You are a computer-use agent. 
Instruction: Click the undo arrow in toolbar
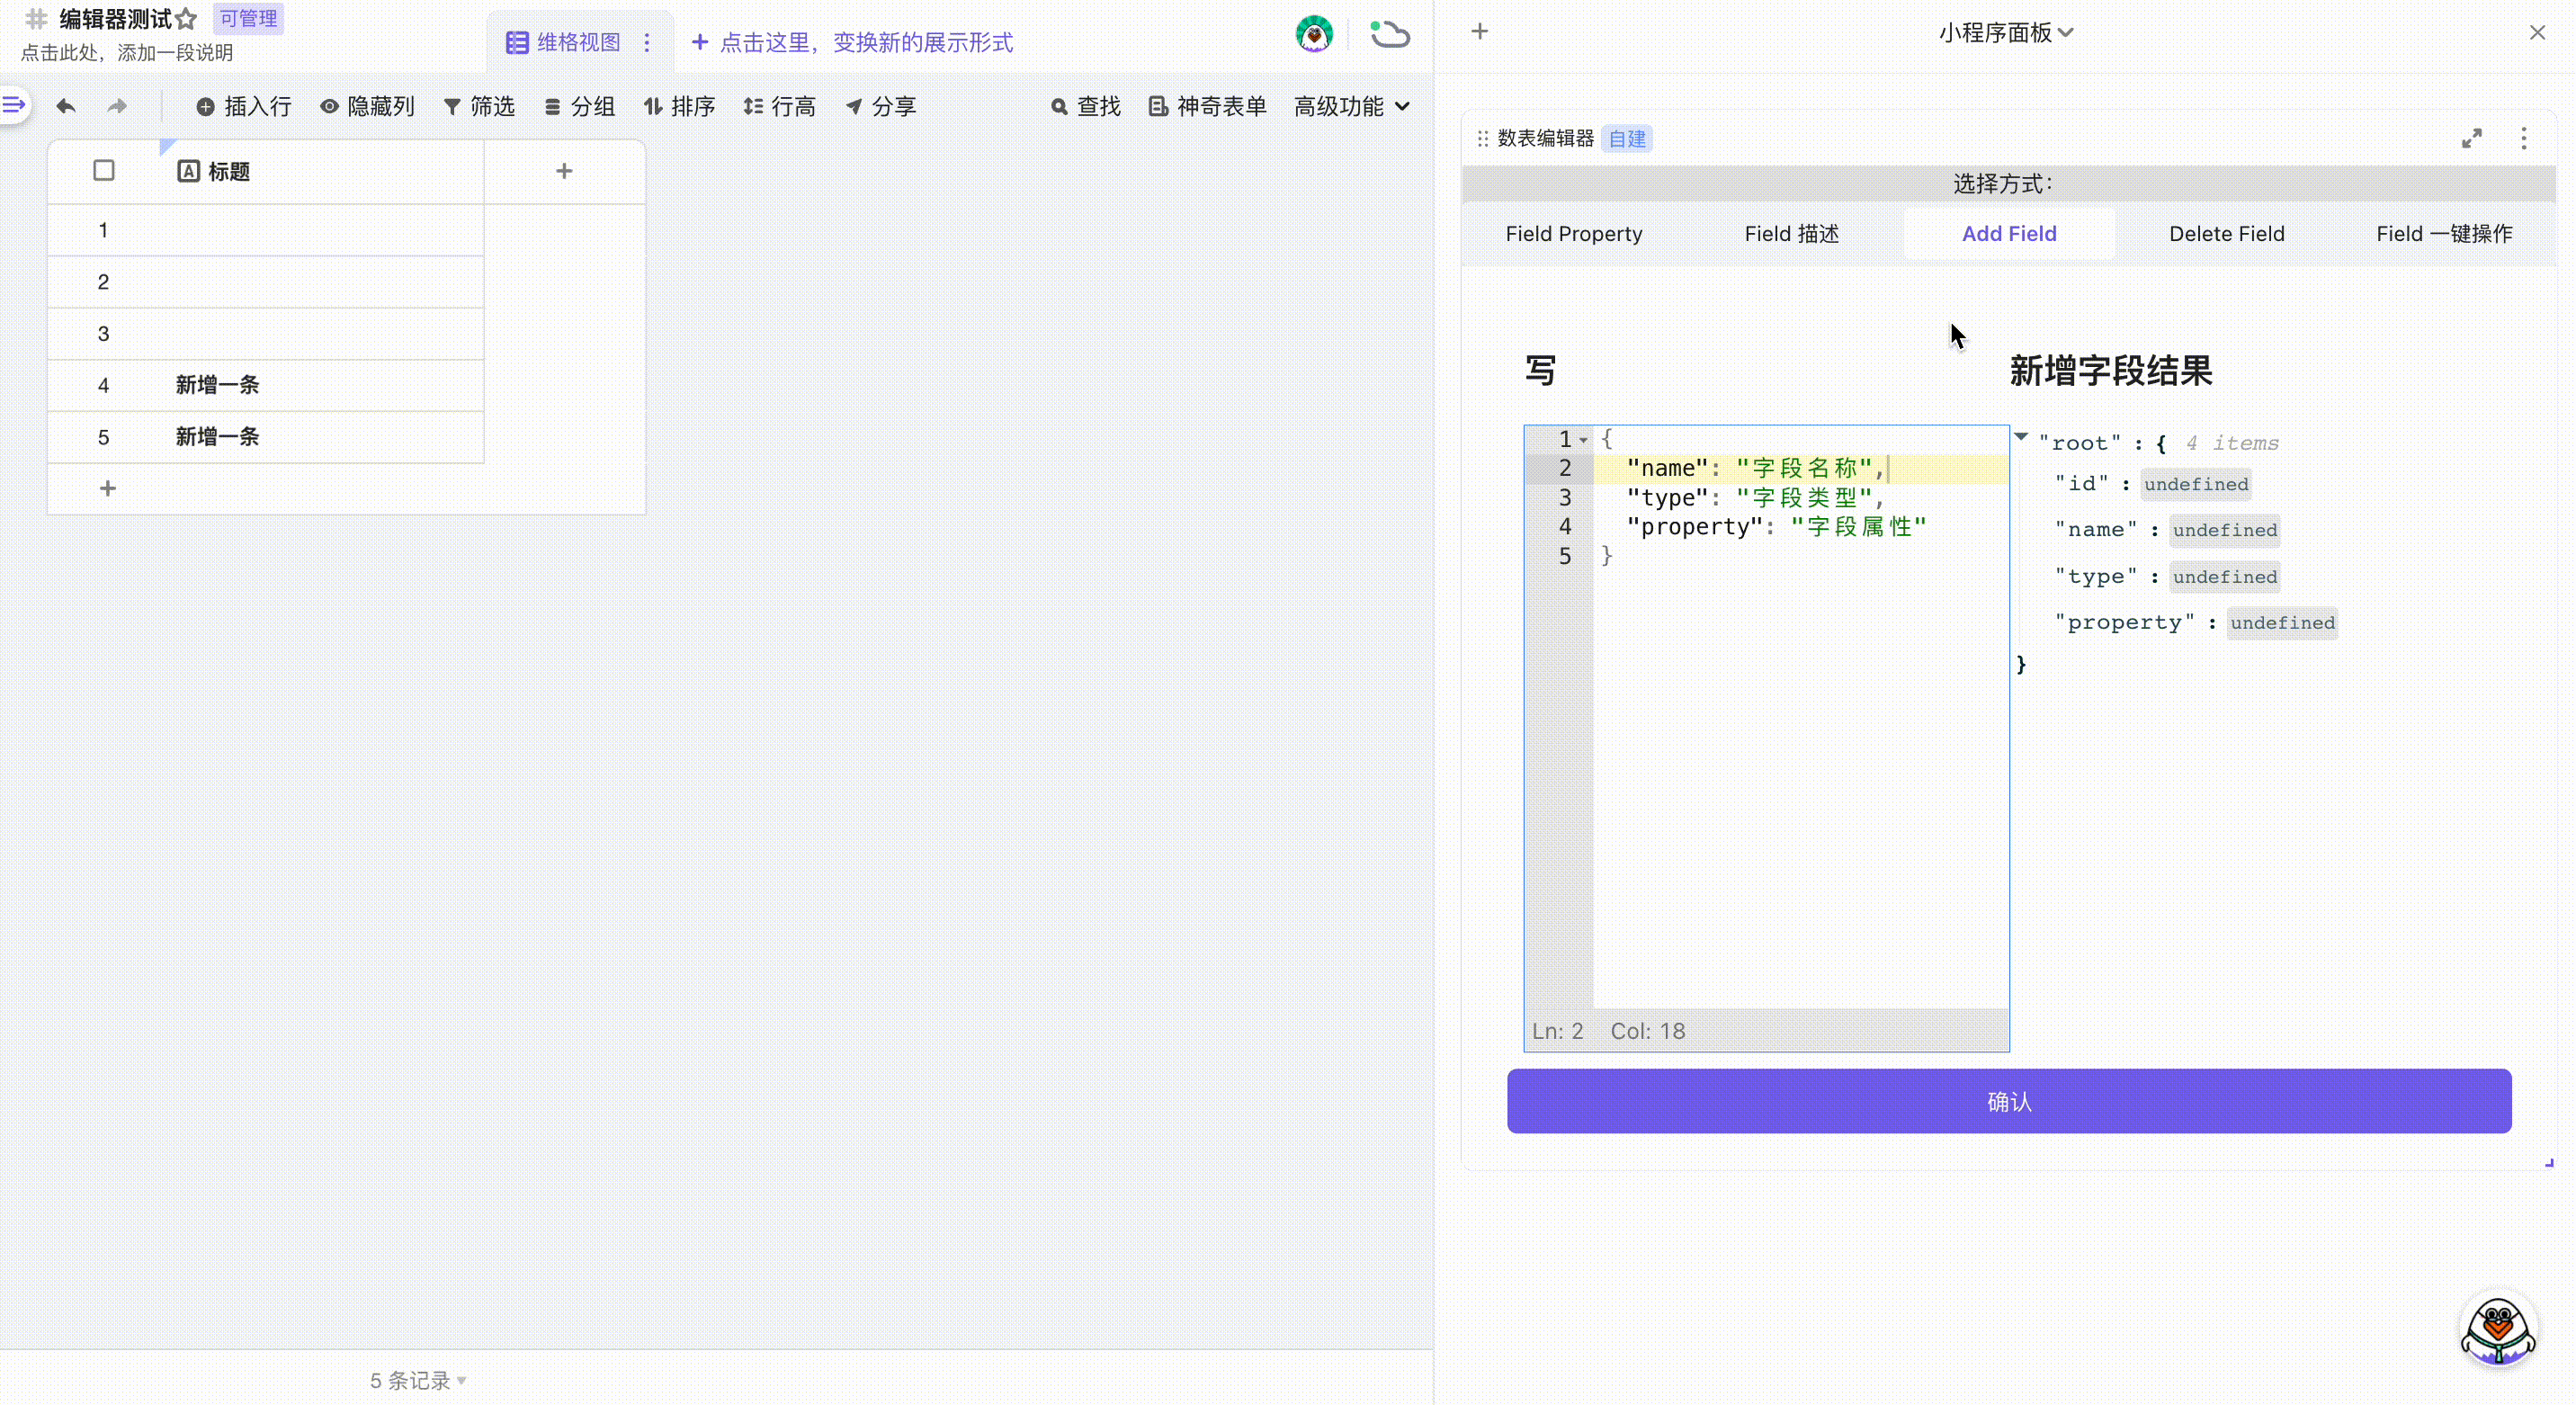pyautogui.click(x=66, y=106)
